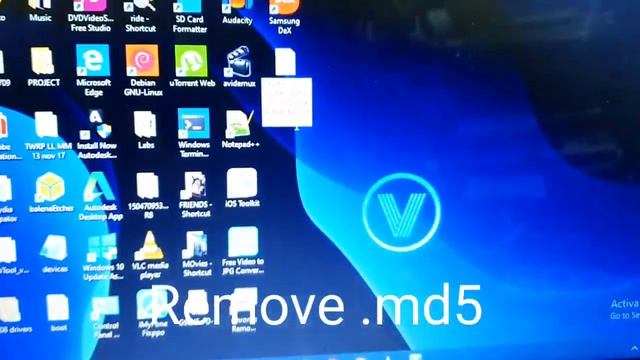Image resolution: width=640 pixels, height=360 pixels.
Task: Launch Free Video to JPG Converter
Action: tap(243, 251)
